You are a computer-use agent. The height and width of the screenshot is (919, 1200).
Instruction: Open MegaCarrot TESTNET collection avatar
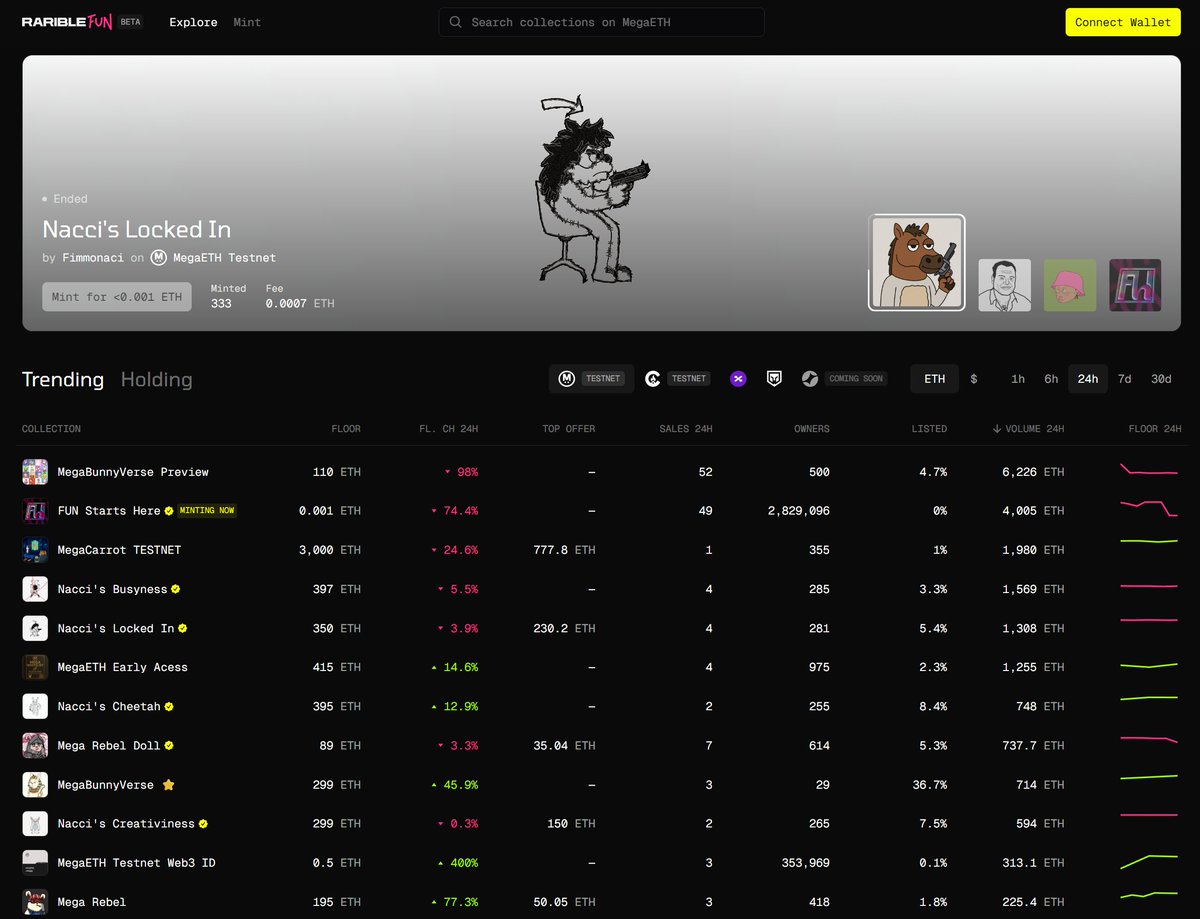[35, 550]
